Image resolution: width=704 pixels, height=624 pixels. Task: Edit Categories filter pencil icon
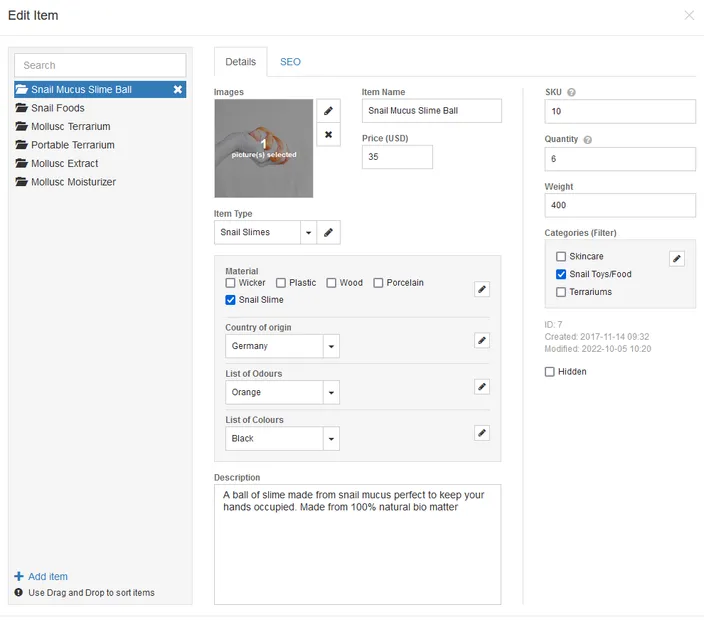coord(677,259)
